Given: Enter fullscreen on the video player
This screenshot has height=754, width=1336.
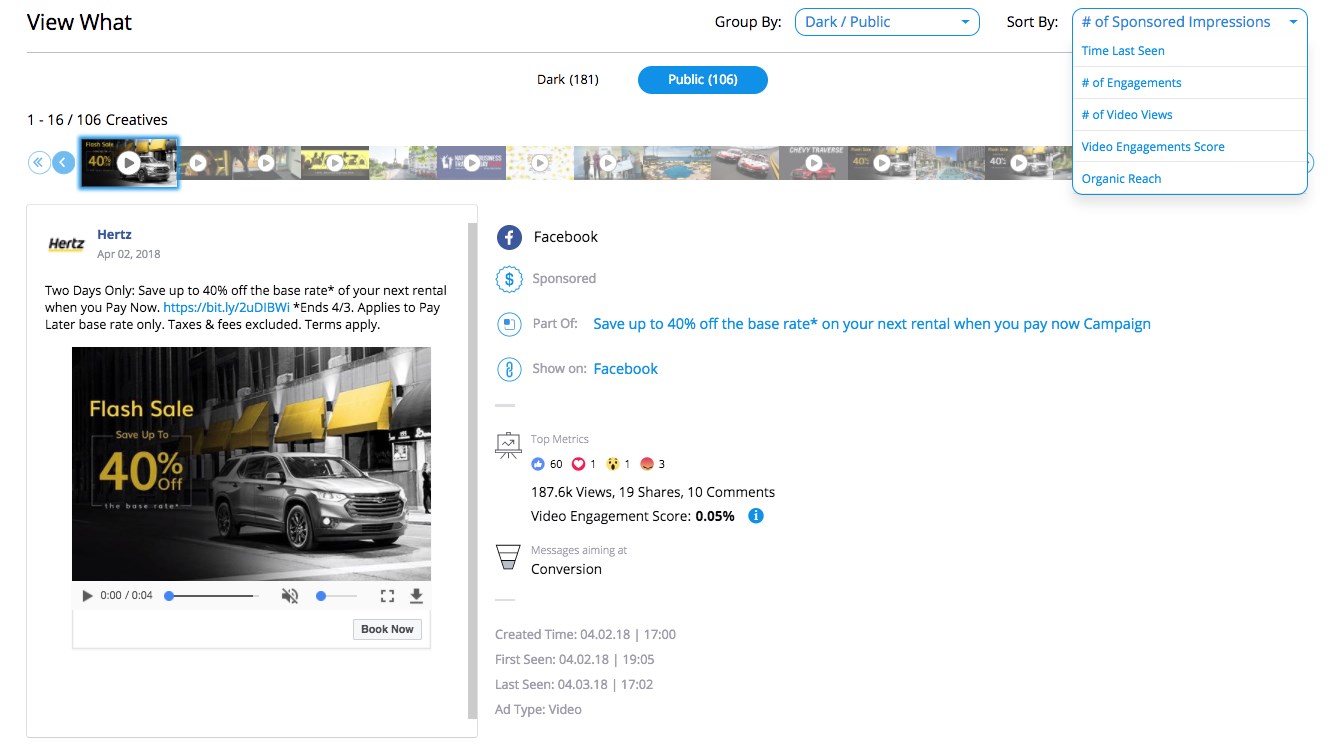Looking at the screenshot, I should click(387, 596).
